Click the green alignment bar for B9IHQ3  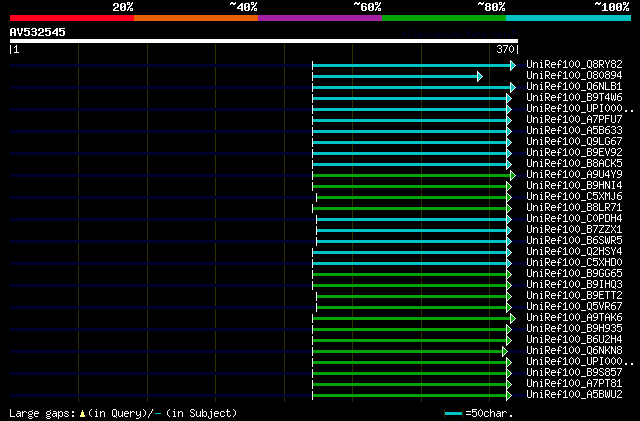coord(412,286)
